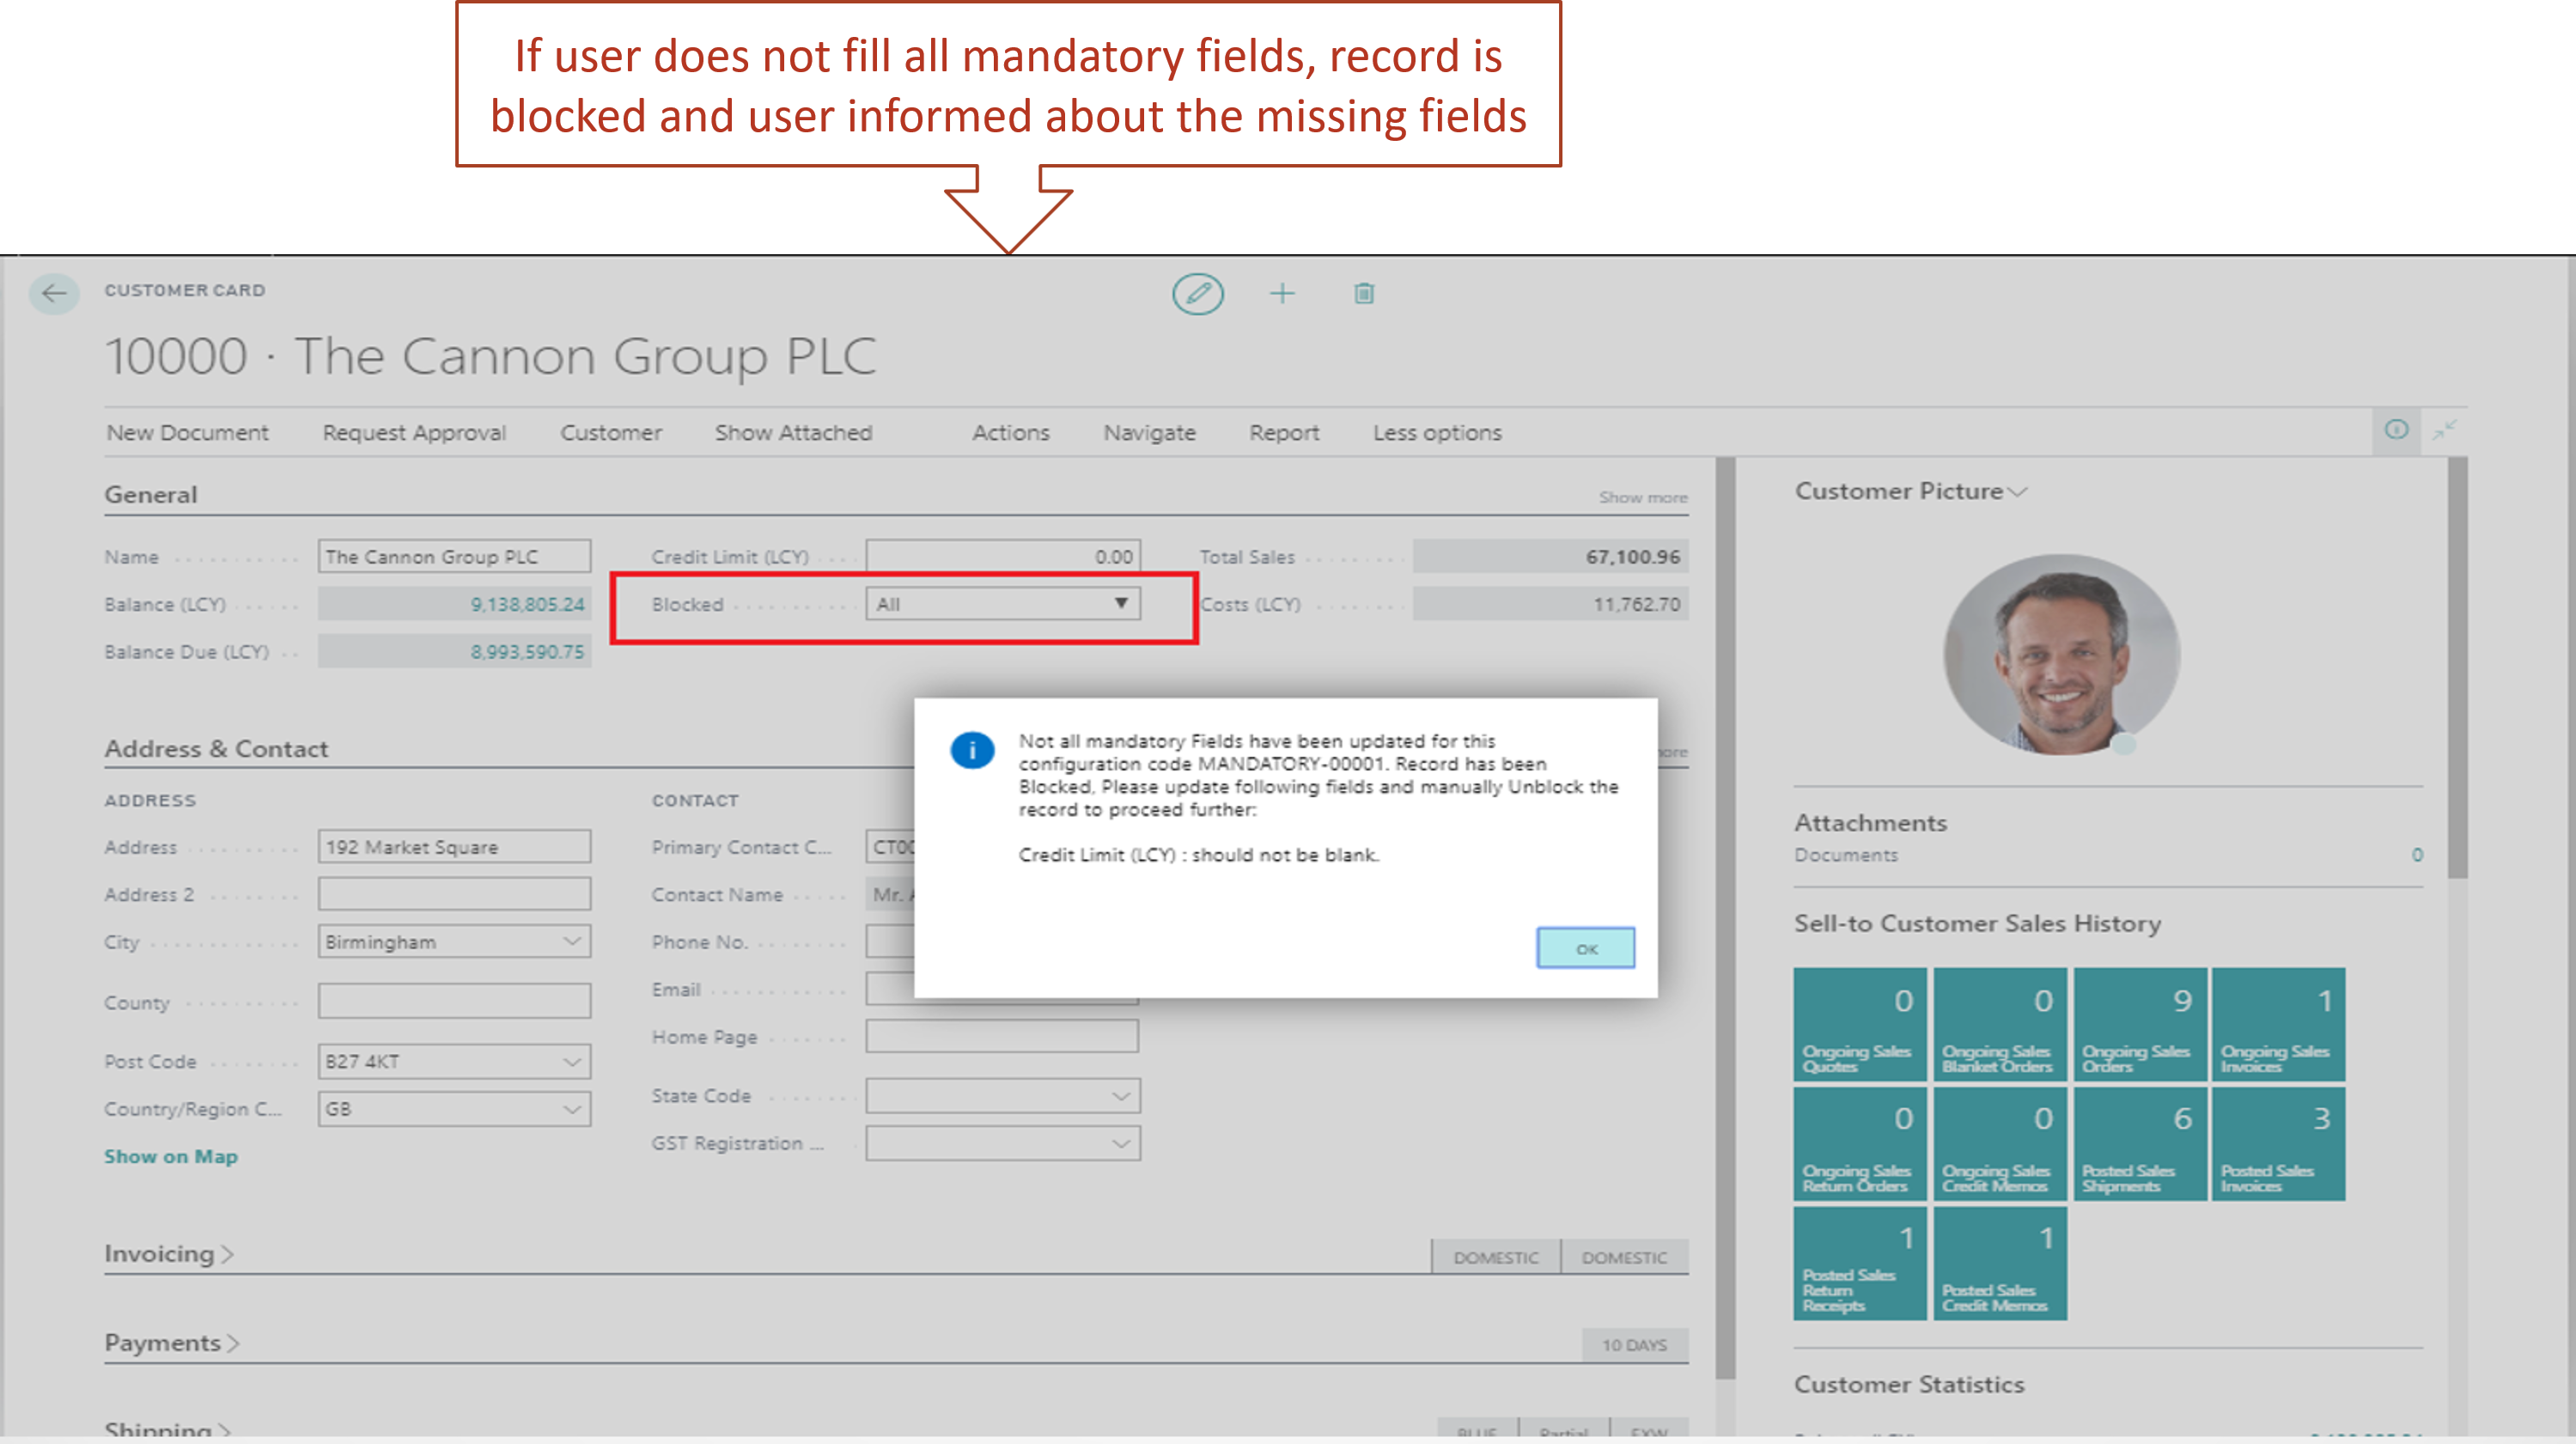Click the Total Sales value 67,100.96

pos(1550,556)
